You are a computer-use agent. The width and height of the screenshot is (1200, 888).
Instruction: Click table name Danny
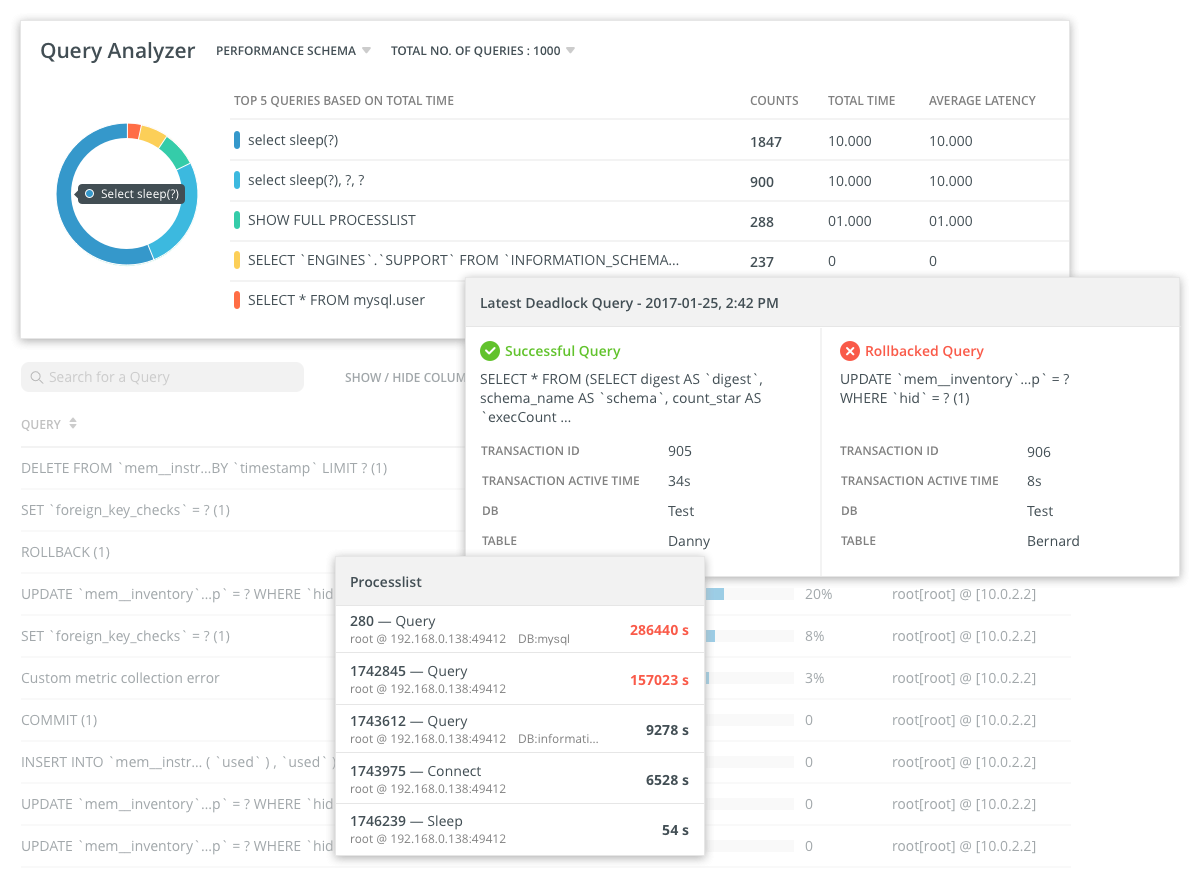point(689,541)
